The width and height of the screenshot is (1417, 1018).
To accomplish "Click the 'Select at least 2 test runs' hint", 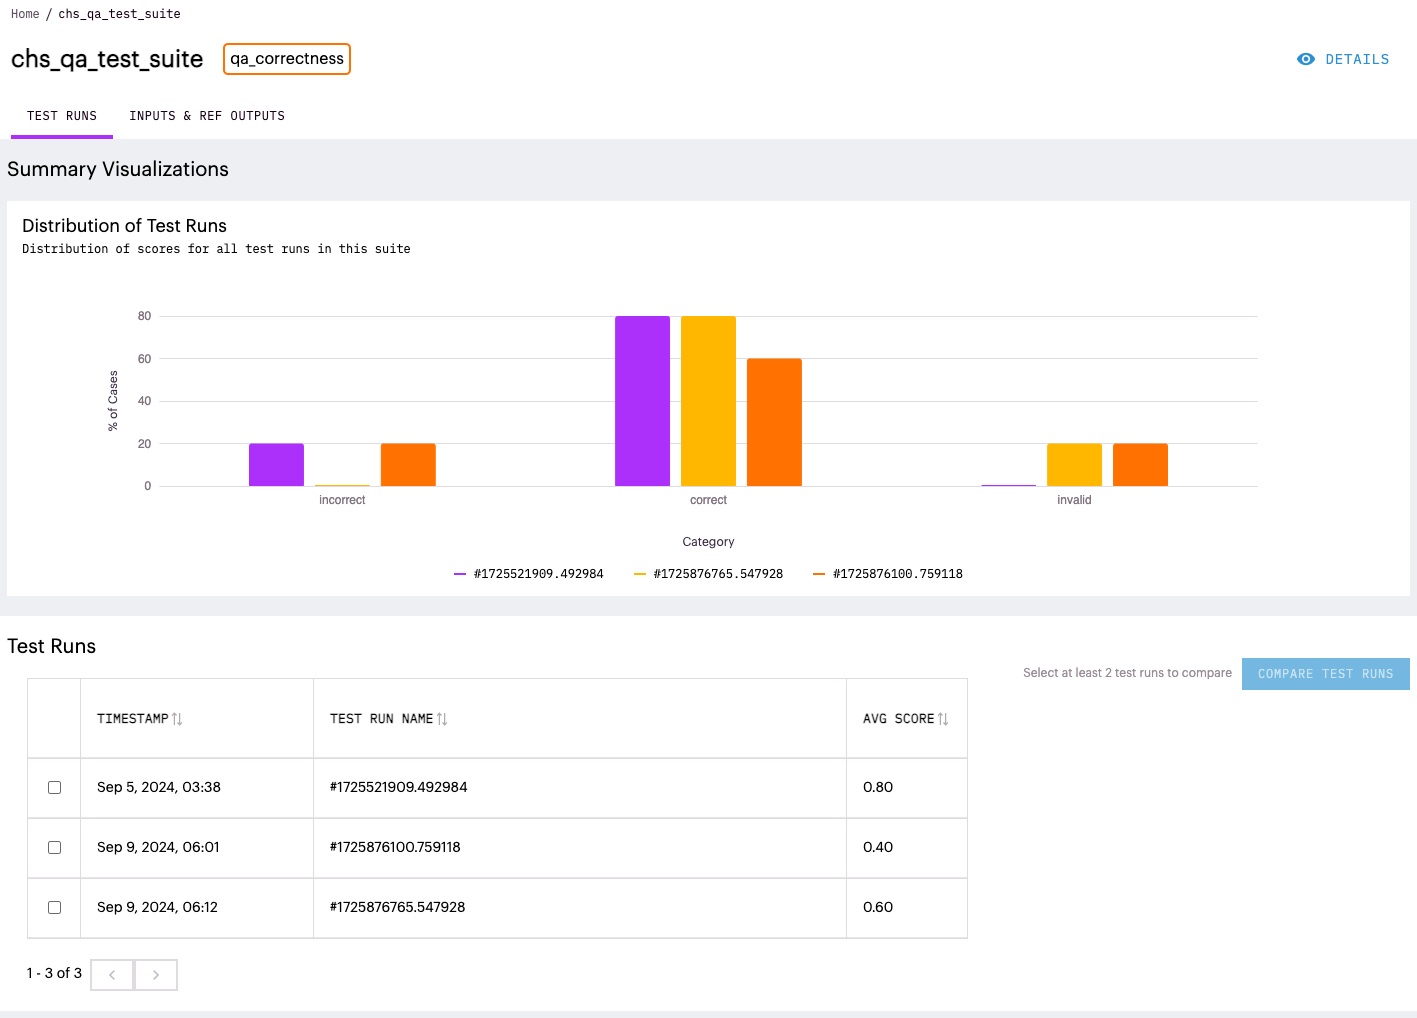I will tap(1127, 673).
